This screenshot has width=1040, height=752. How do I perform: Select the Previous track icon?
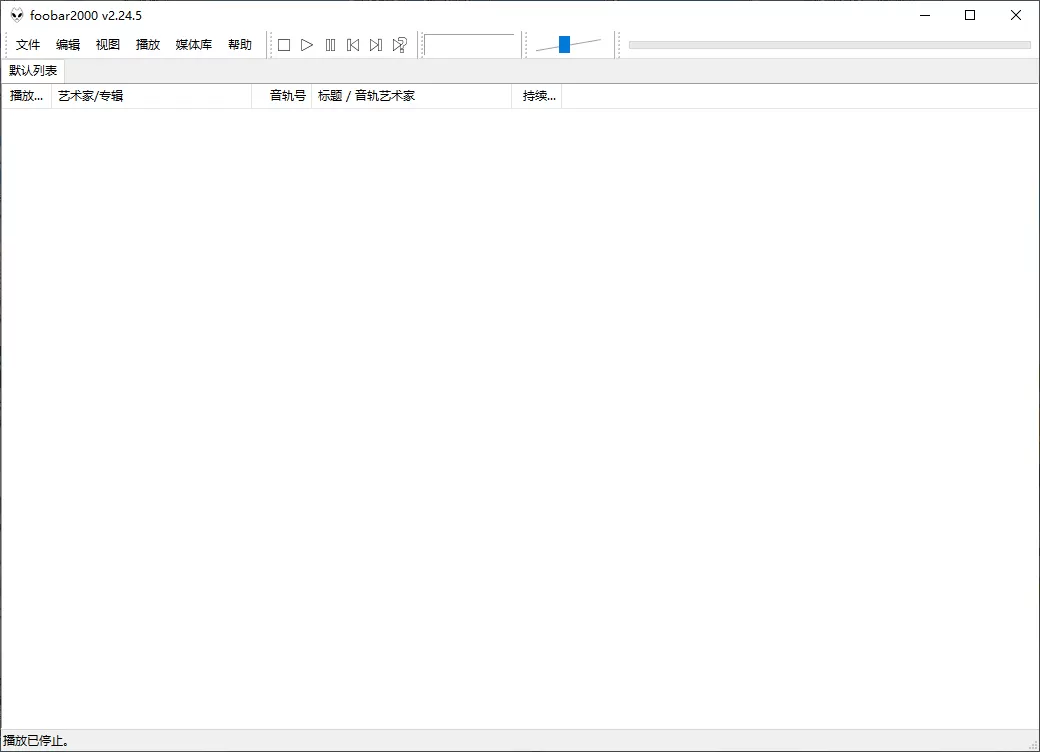tap(353, 44)
